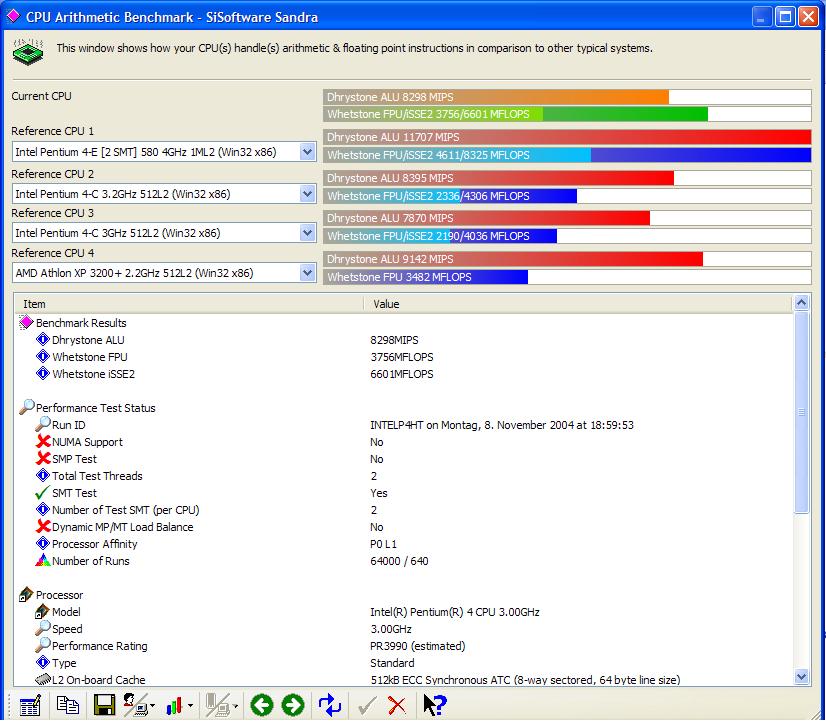The width and height of the screenshot is (826, 727).
Task: Minimize the Sandra benchmark window
Action: pyautogui.click(x=761, y=17)
